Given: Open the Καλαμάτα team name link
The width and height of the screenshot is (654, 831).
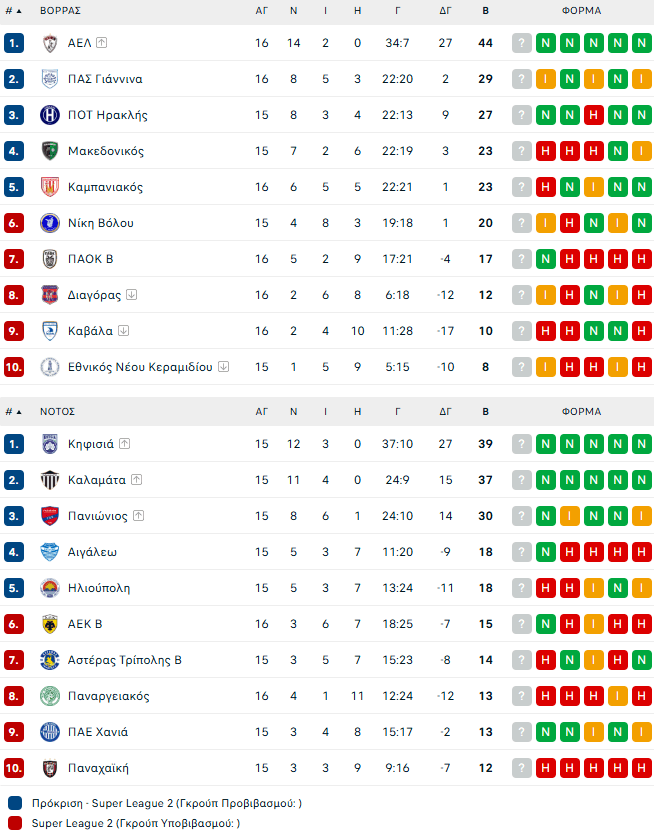Looking at the screenshot, I should [x=97, y=480].
